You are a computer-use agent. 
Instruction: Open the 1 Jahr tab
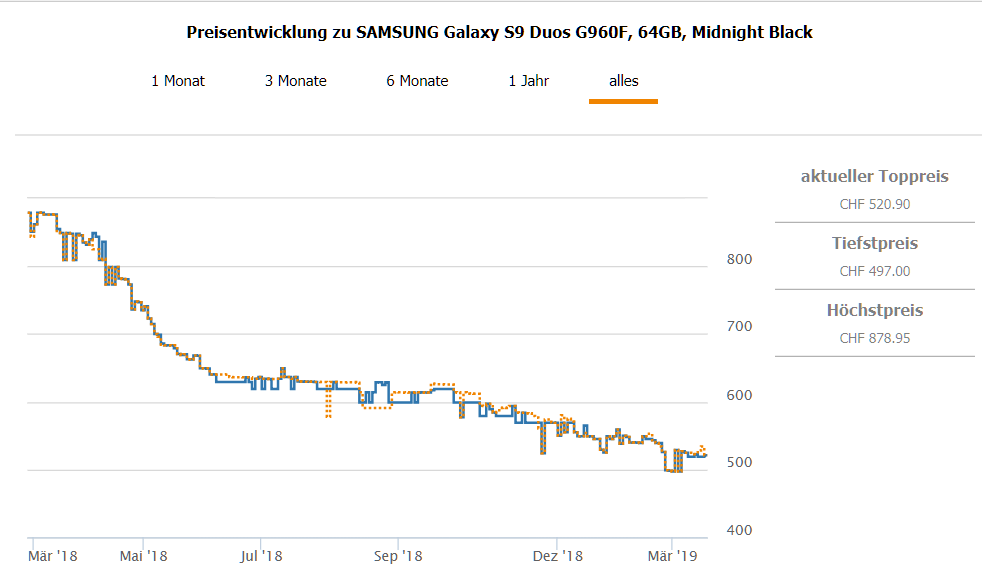pyautogui.click(x=528, y=81)
